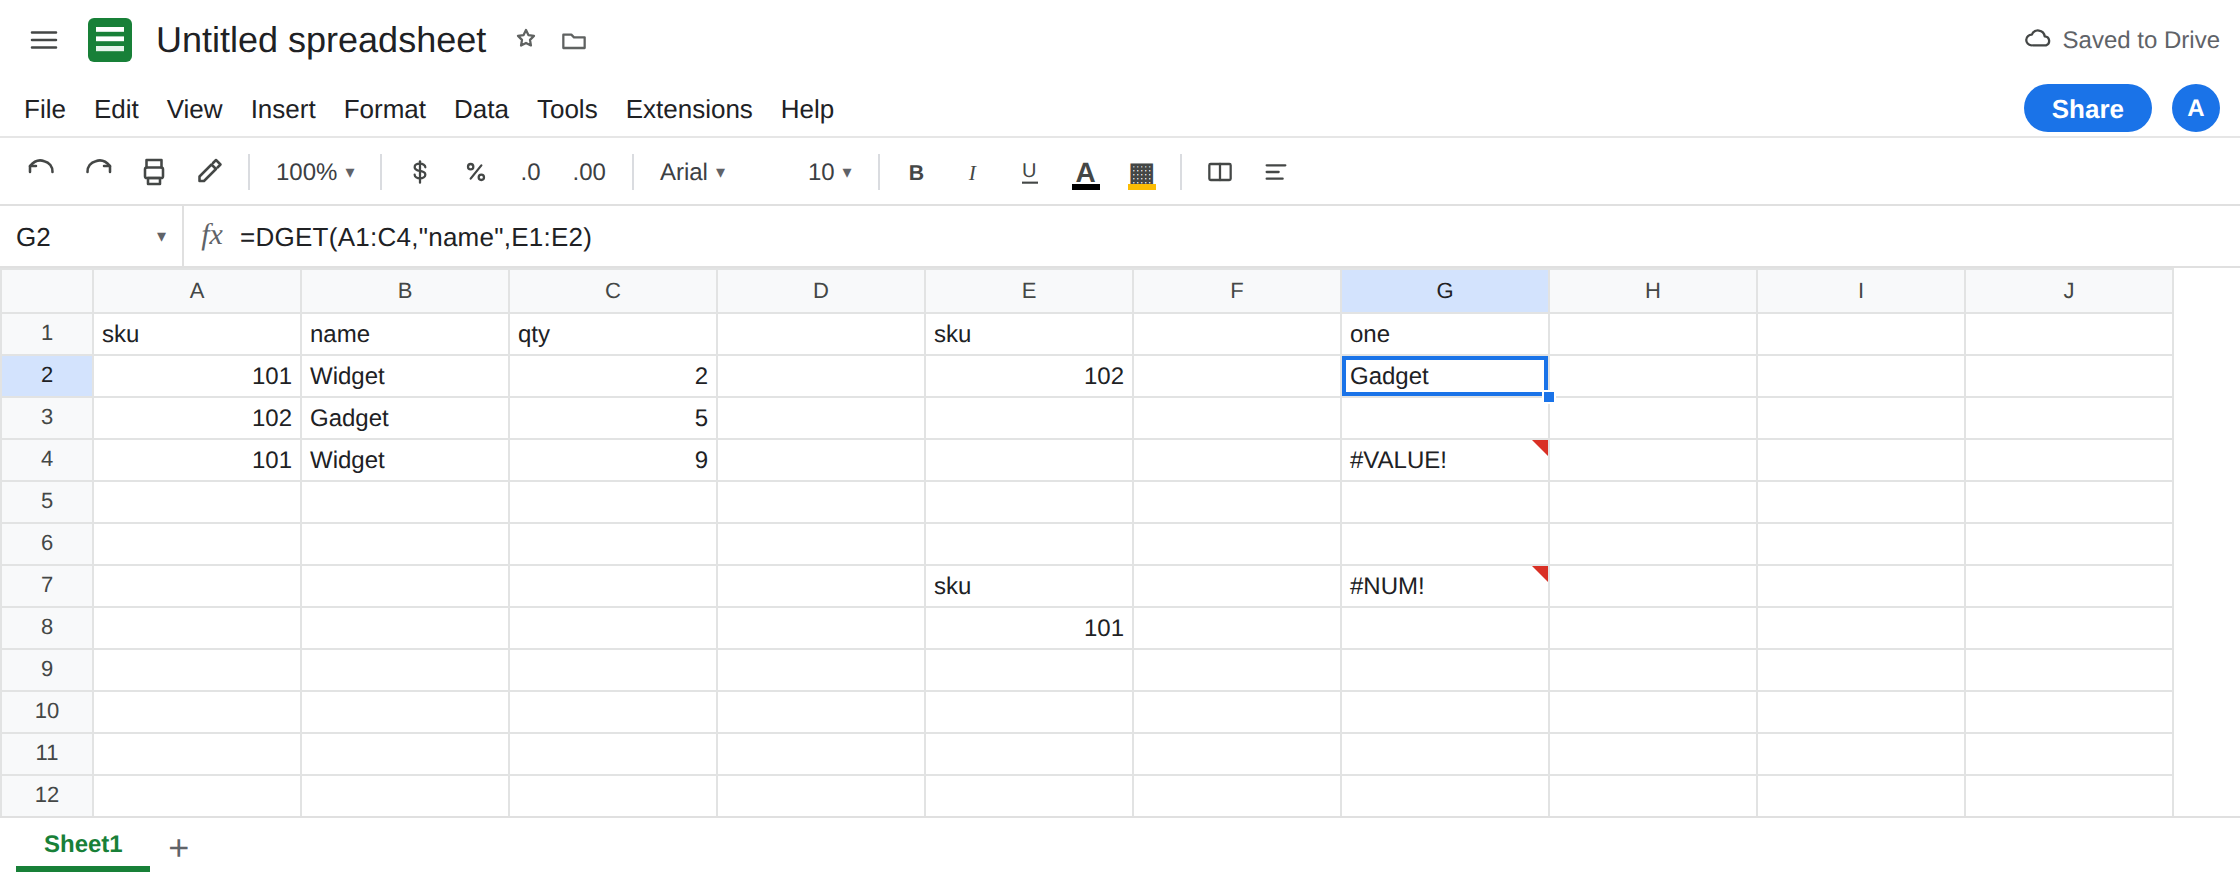Viewport: 2240px width, 872px height.
Task: Select column D header
Action: coord(821,291)
